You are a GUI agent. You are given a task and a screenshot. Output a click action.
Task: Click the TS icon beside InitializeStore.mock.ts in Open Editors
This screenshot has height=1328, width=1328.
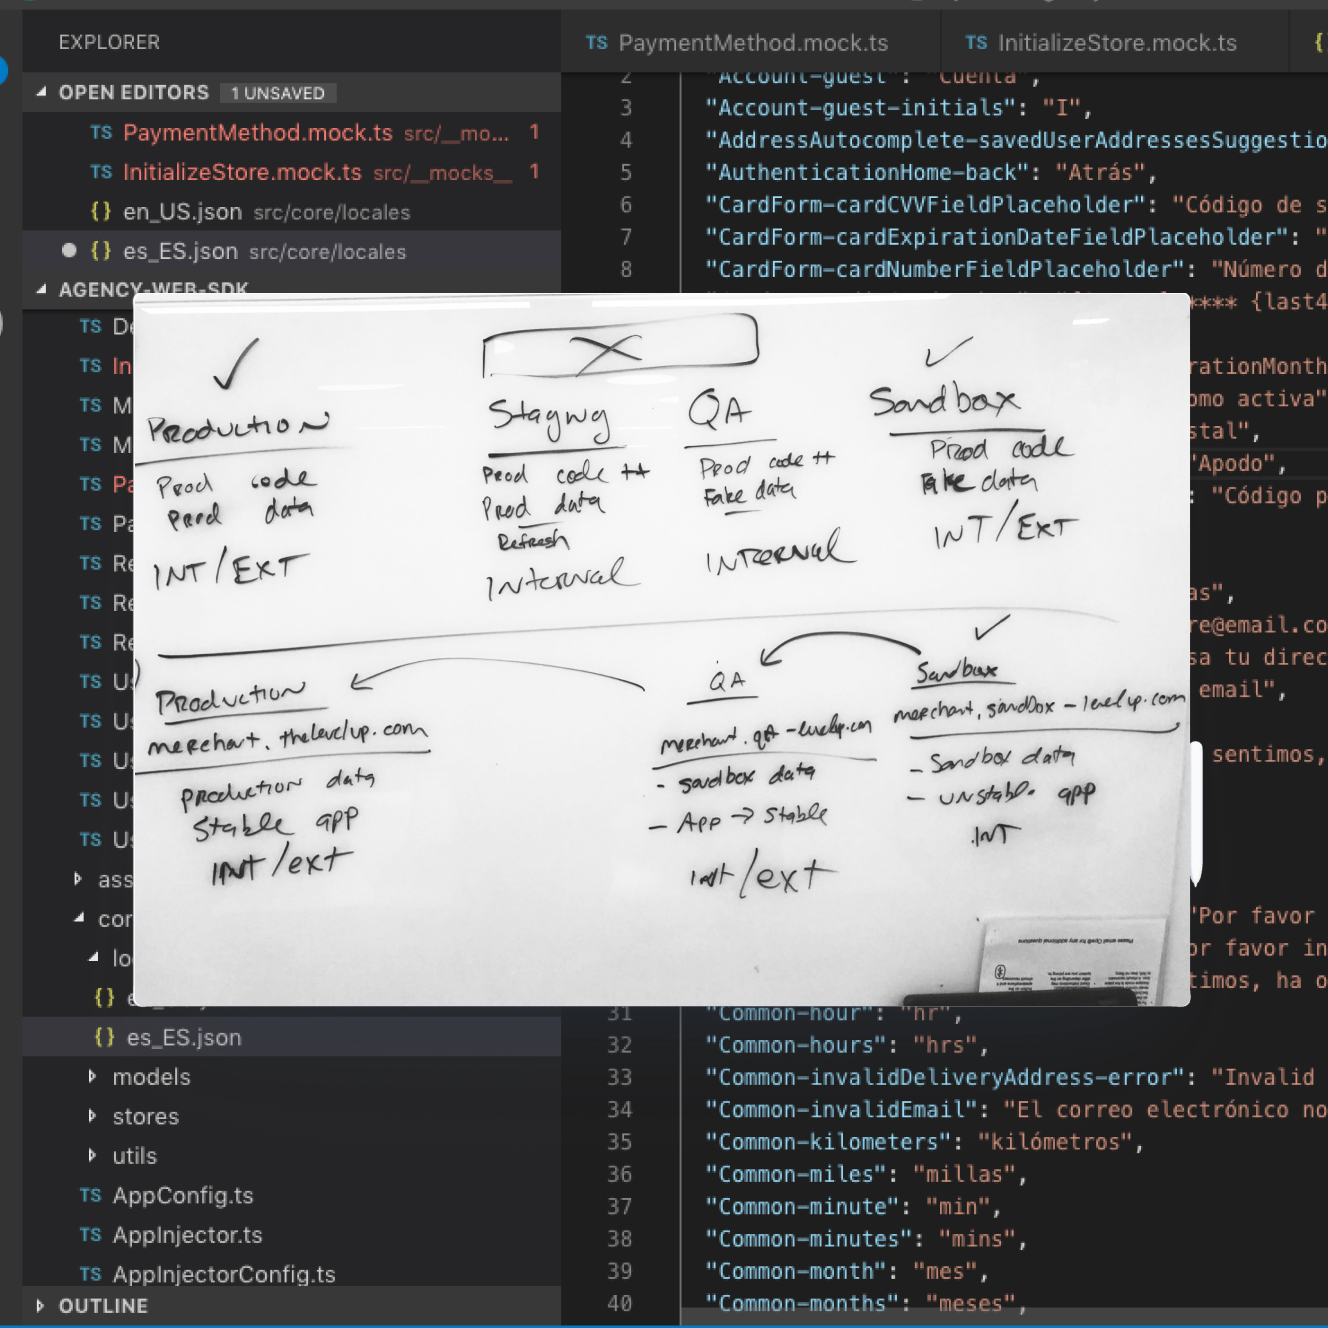pos(100,172)
